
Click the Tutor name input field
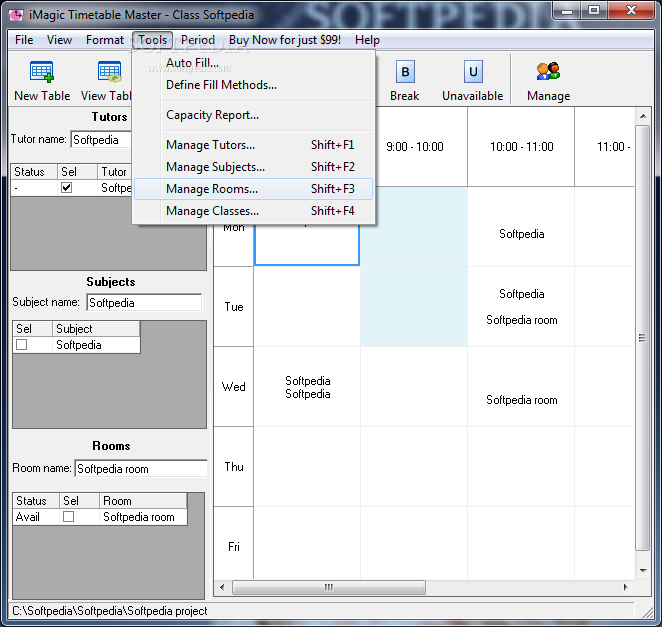click(101, 140)
